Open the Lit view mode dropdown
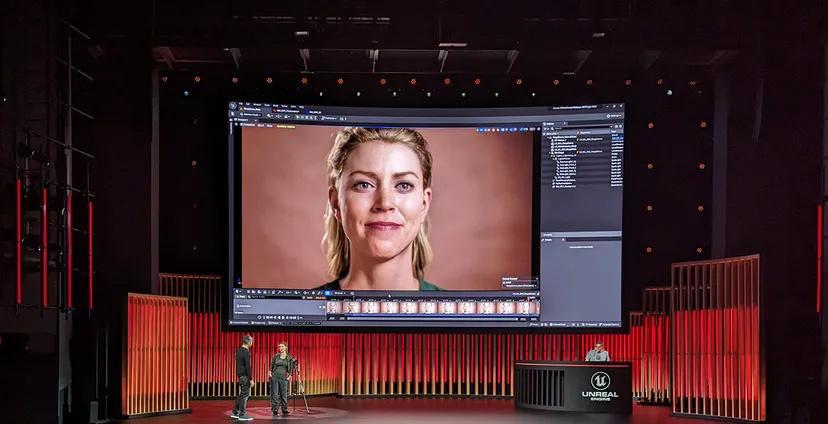This screenshot has height=424, width=828. pos(261,125)
